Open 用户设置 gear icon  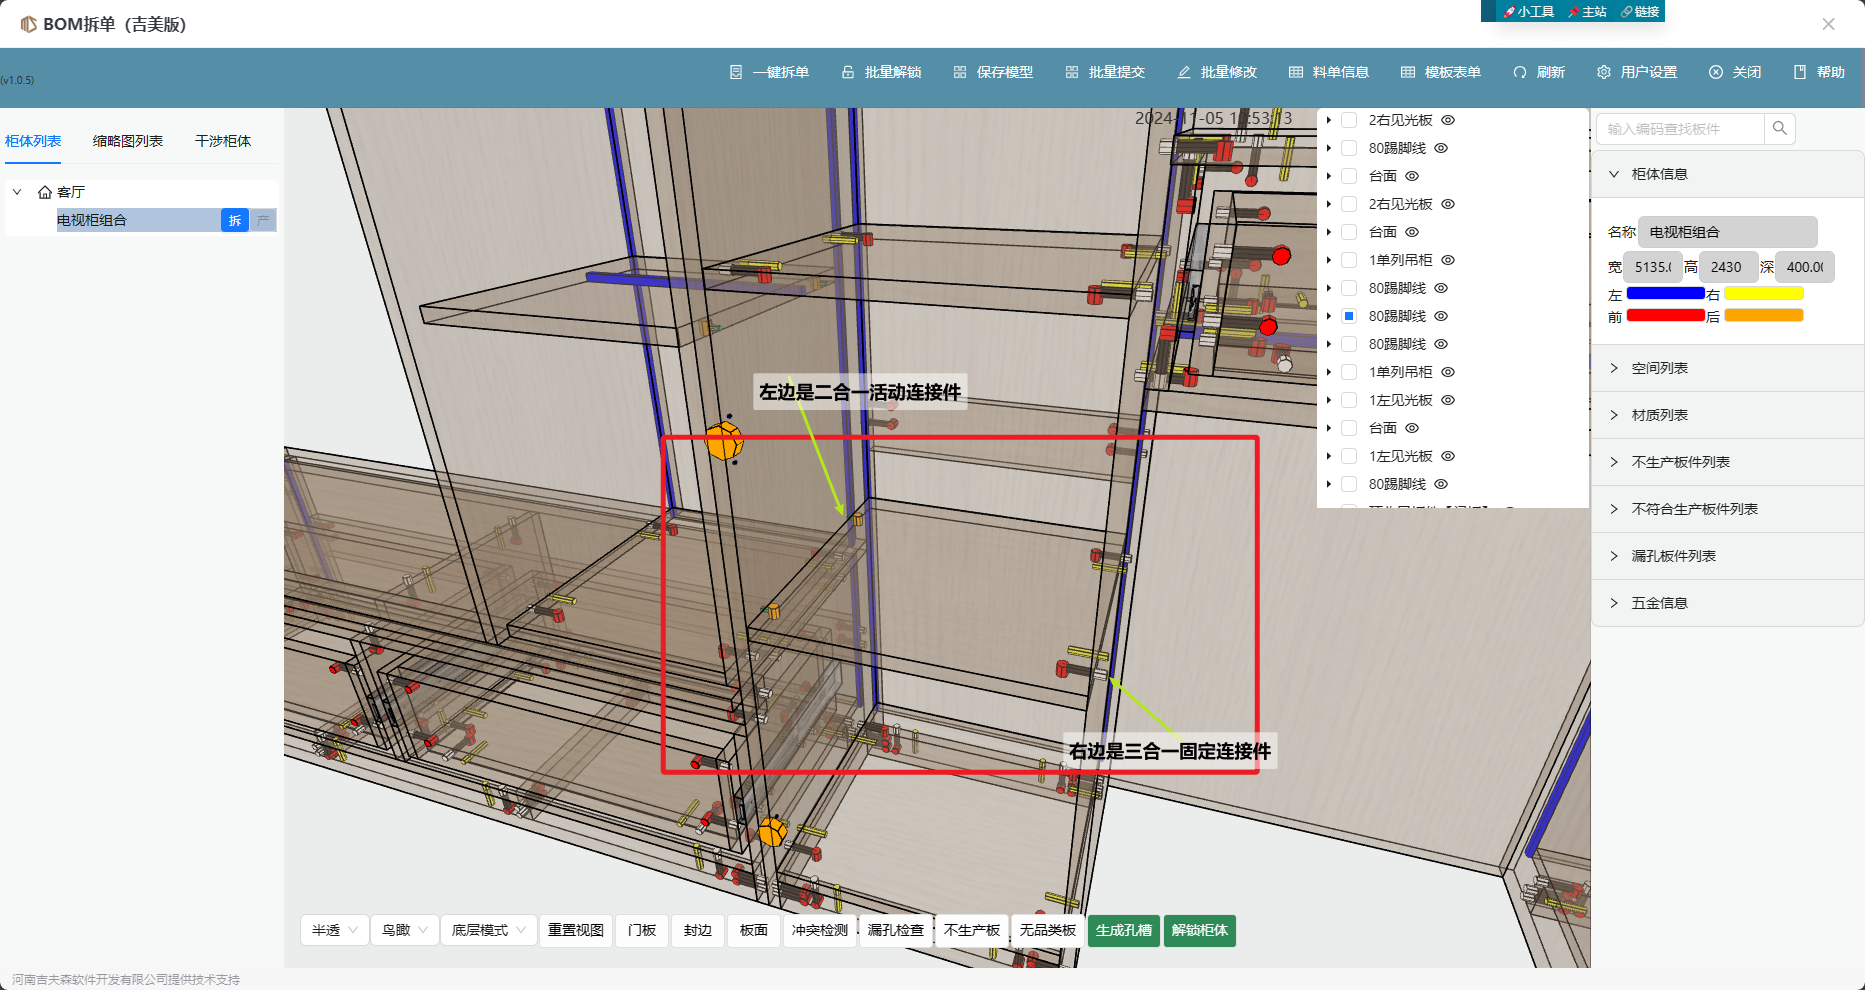tap(1604, 72)
